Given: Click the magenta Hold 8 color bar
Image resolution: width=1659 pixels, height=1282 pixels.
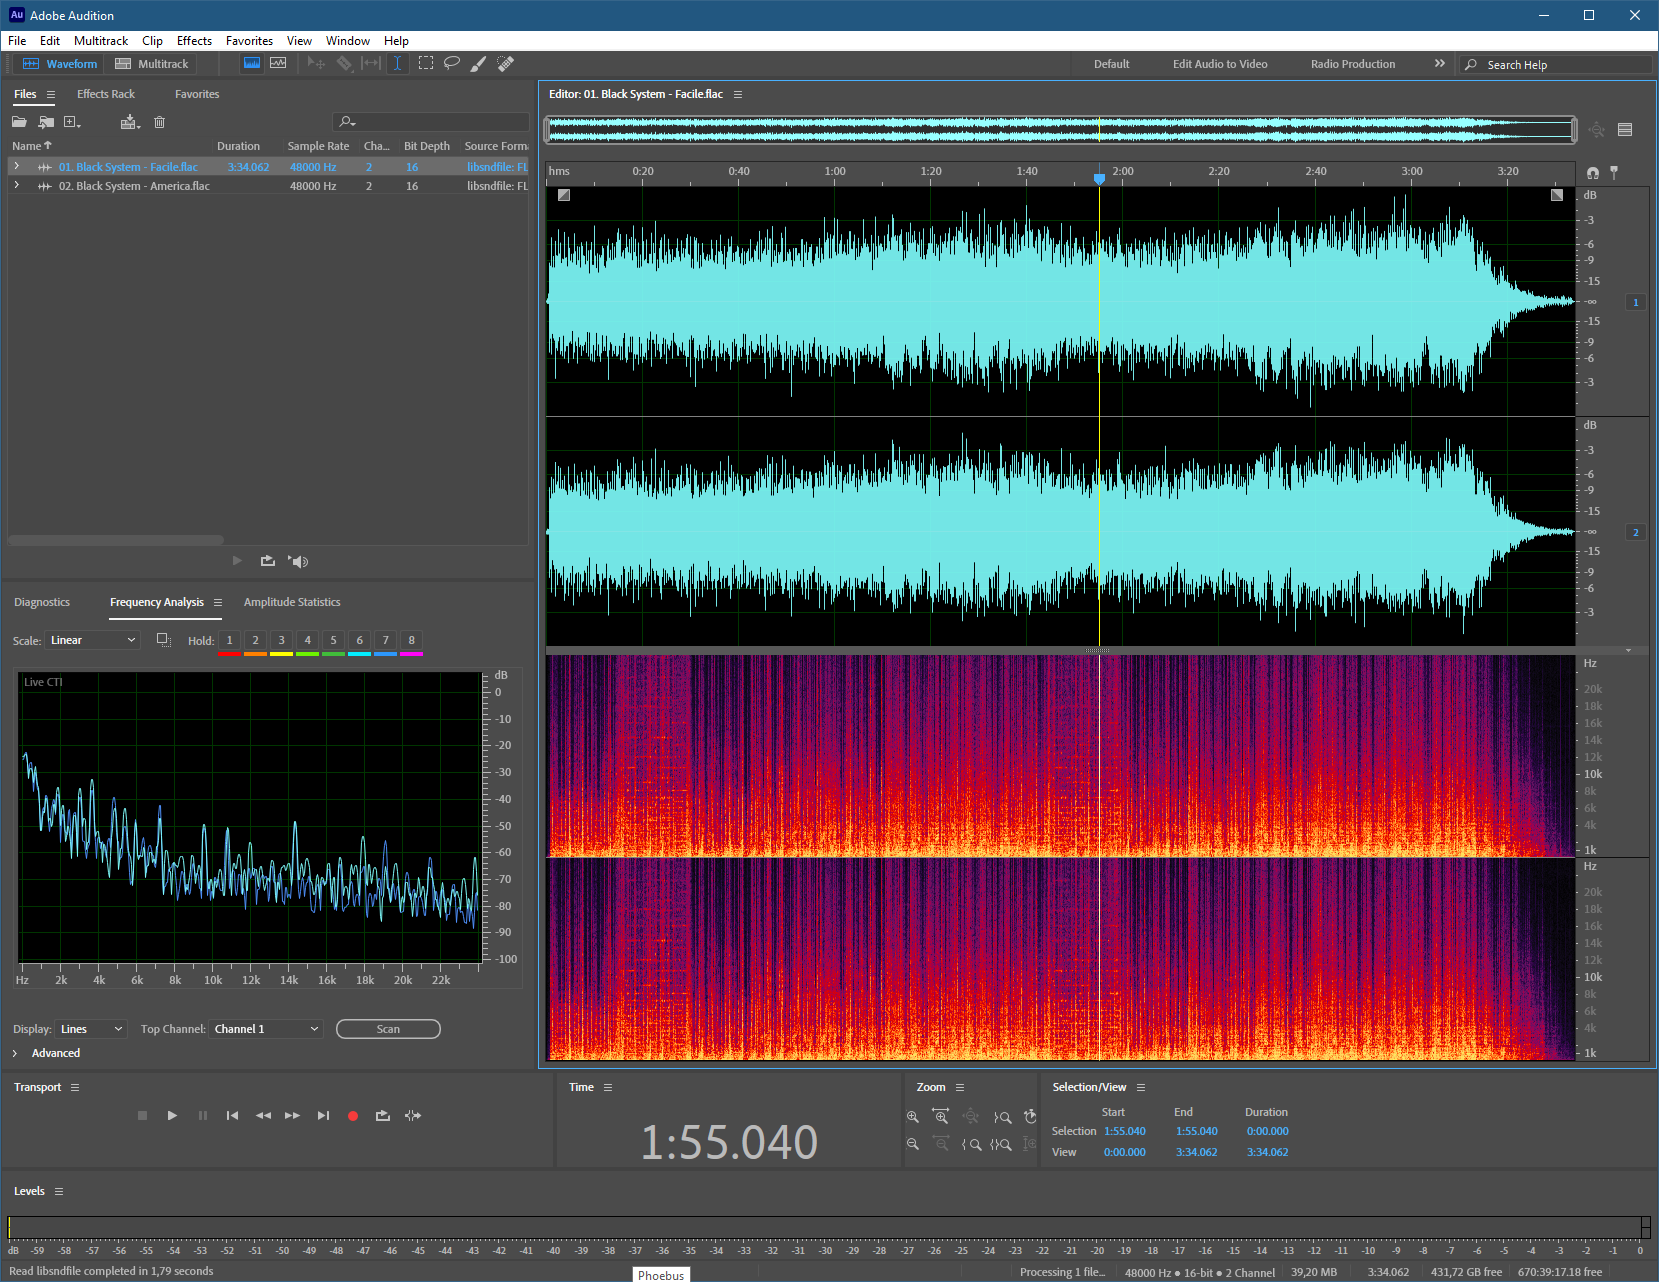Looking at the screenshot, I should coord(411,654).
